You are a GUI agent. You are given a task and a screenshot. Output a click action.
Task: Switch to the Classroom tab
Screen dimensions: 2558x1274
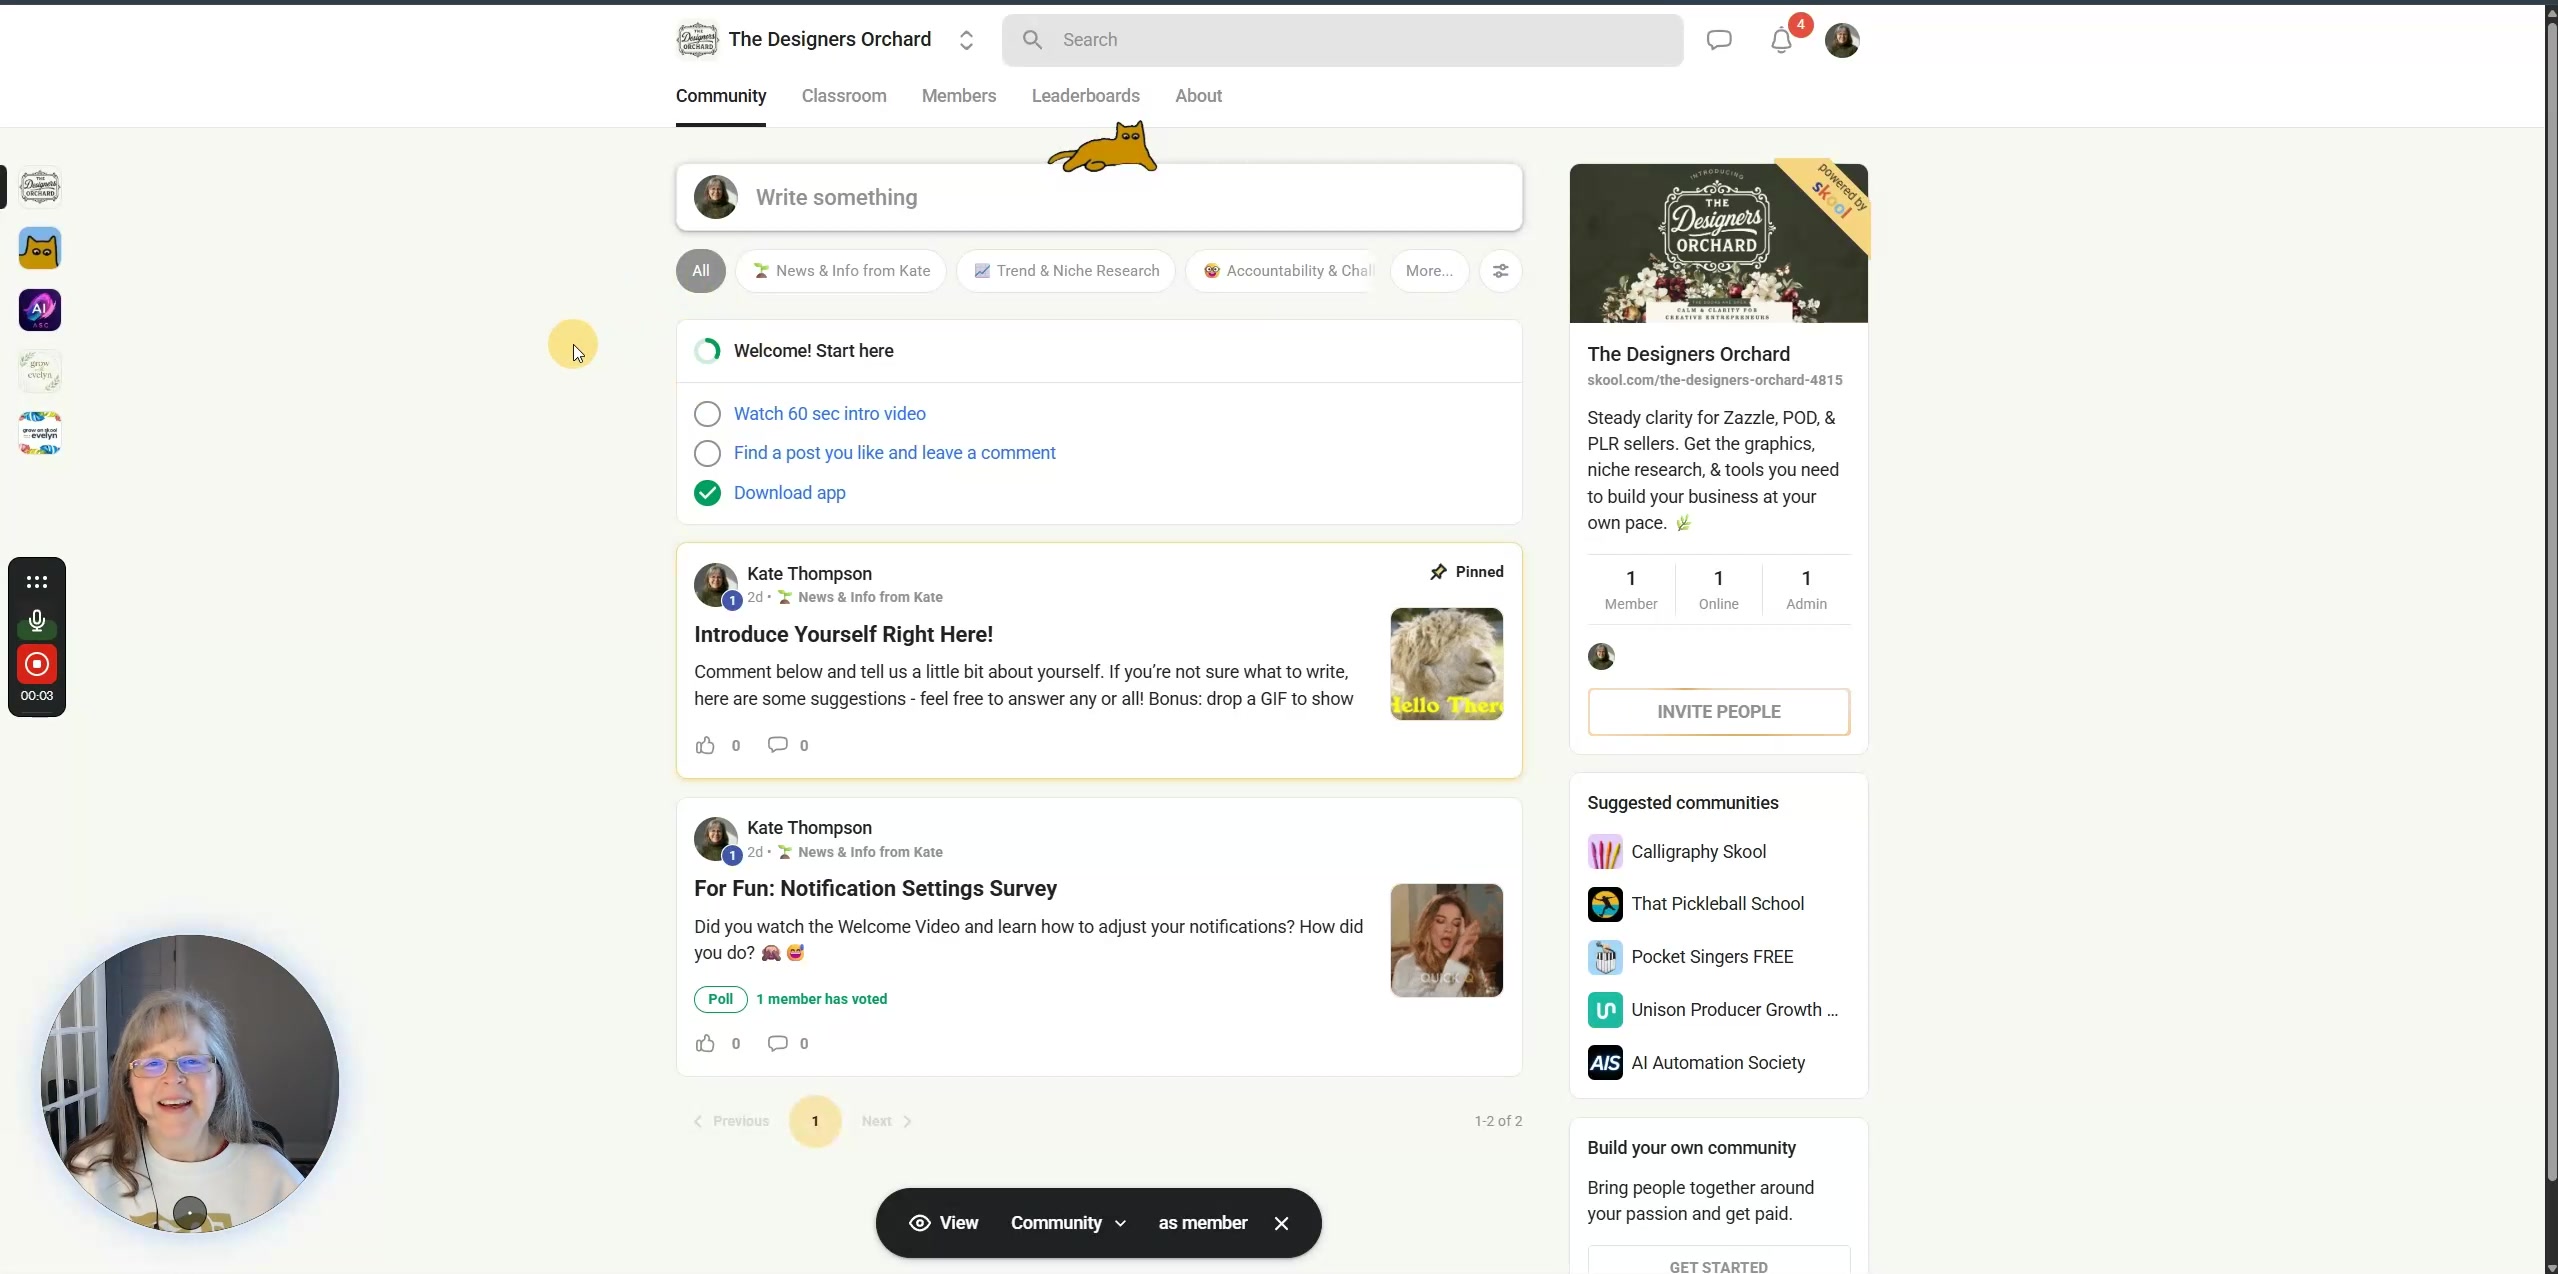pos(843,96)
